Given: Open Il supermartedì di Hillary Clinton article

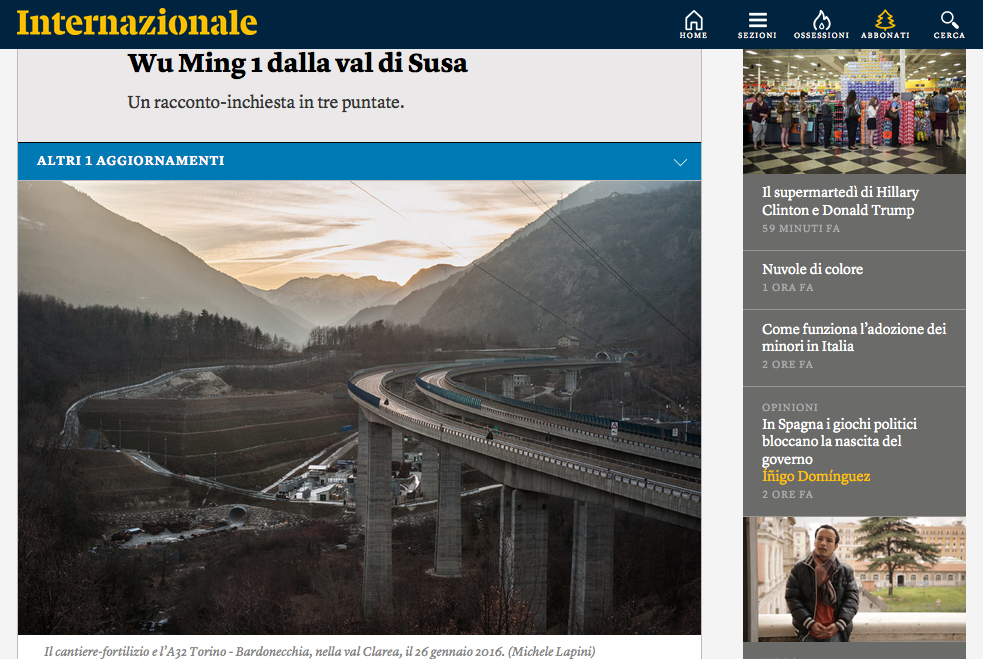Looking at the screenshot, I should [840, 201].
